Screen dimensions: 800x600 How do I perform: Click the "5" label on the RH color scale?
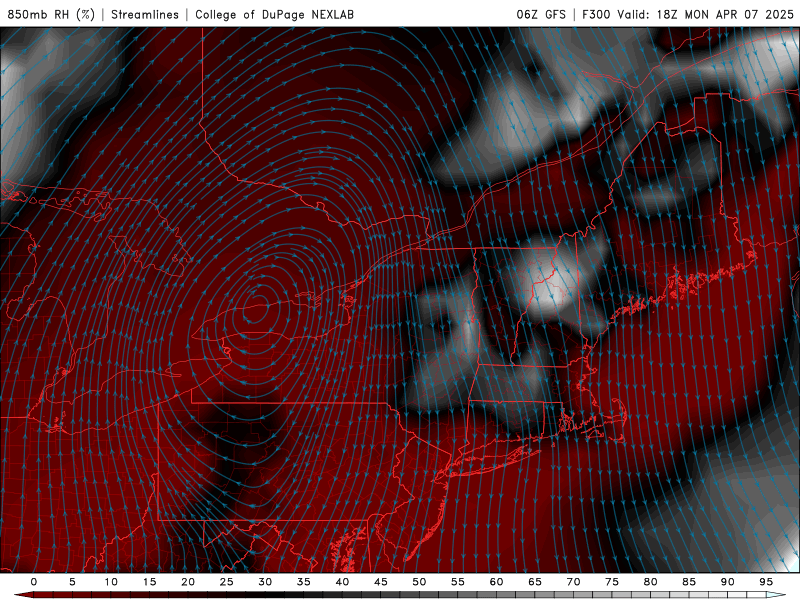pos(72,582)
